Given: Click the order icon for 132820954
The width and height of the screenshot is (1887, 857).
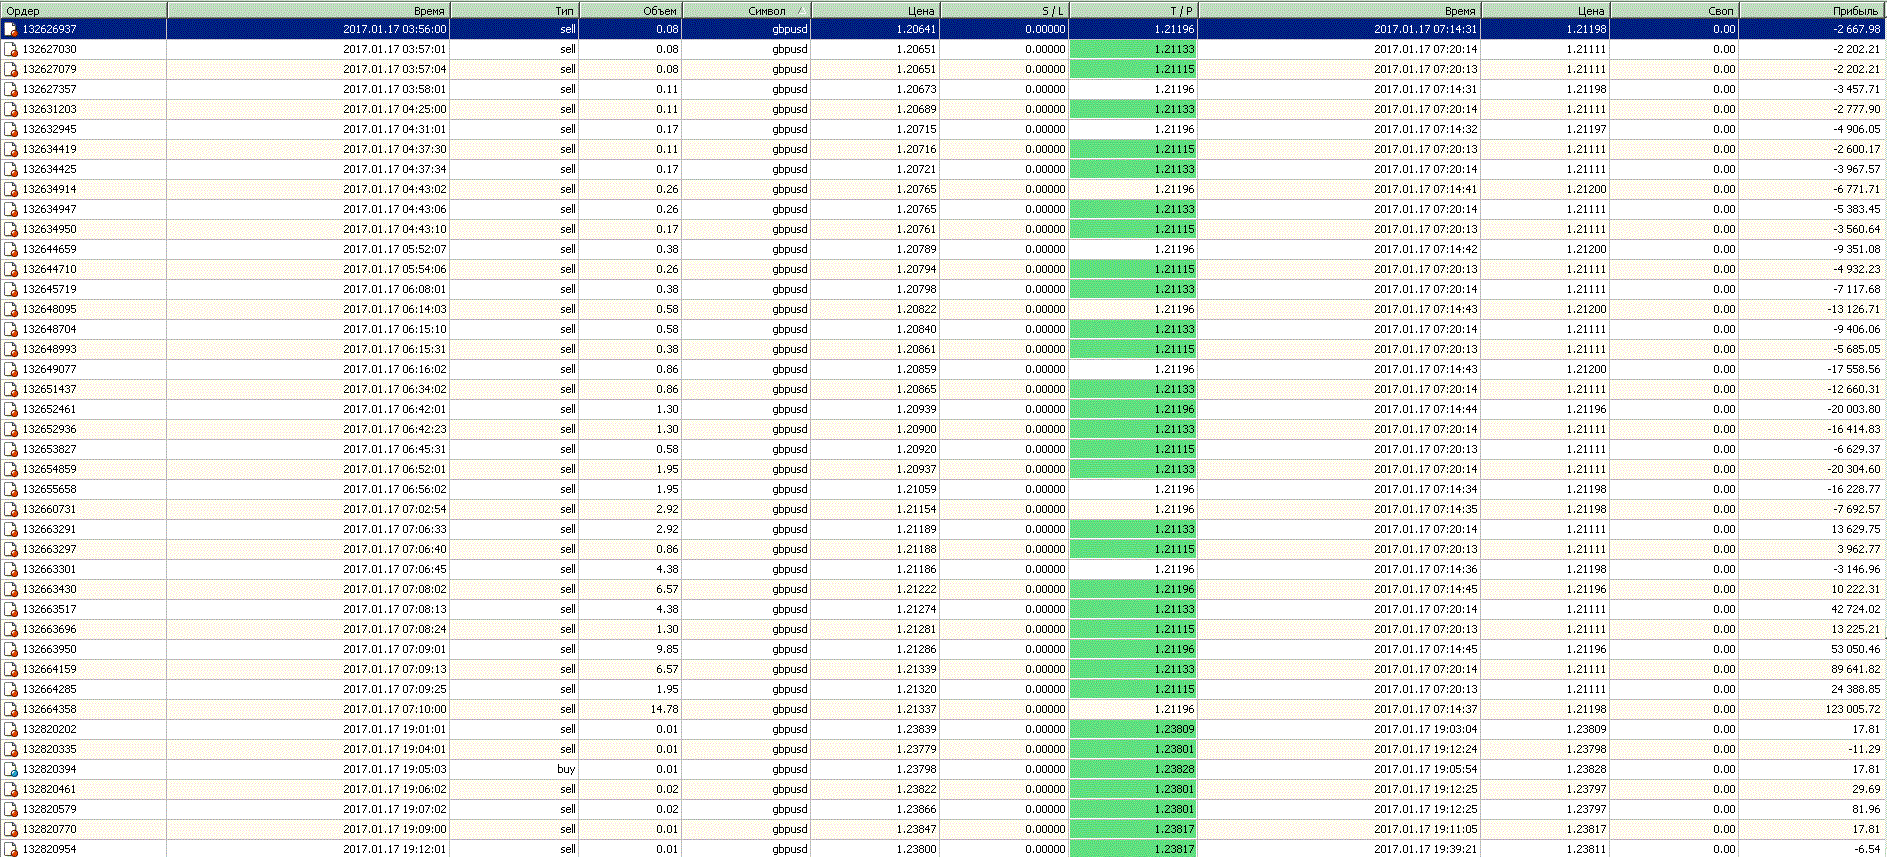Looking at the screenshot, I should click(x=11, y=849).
